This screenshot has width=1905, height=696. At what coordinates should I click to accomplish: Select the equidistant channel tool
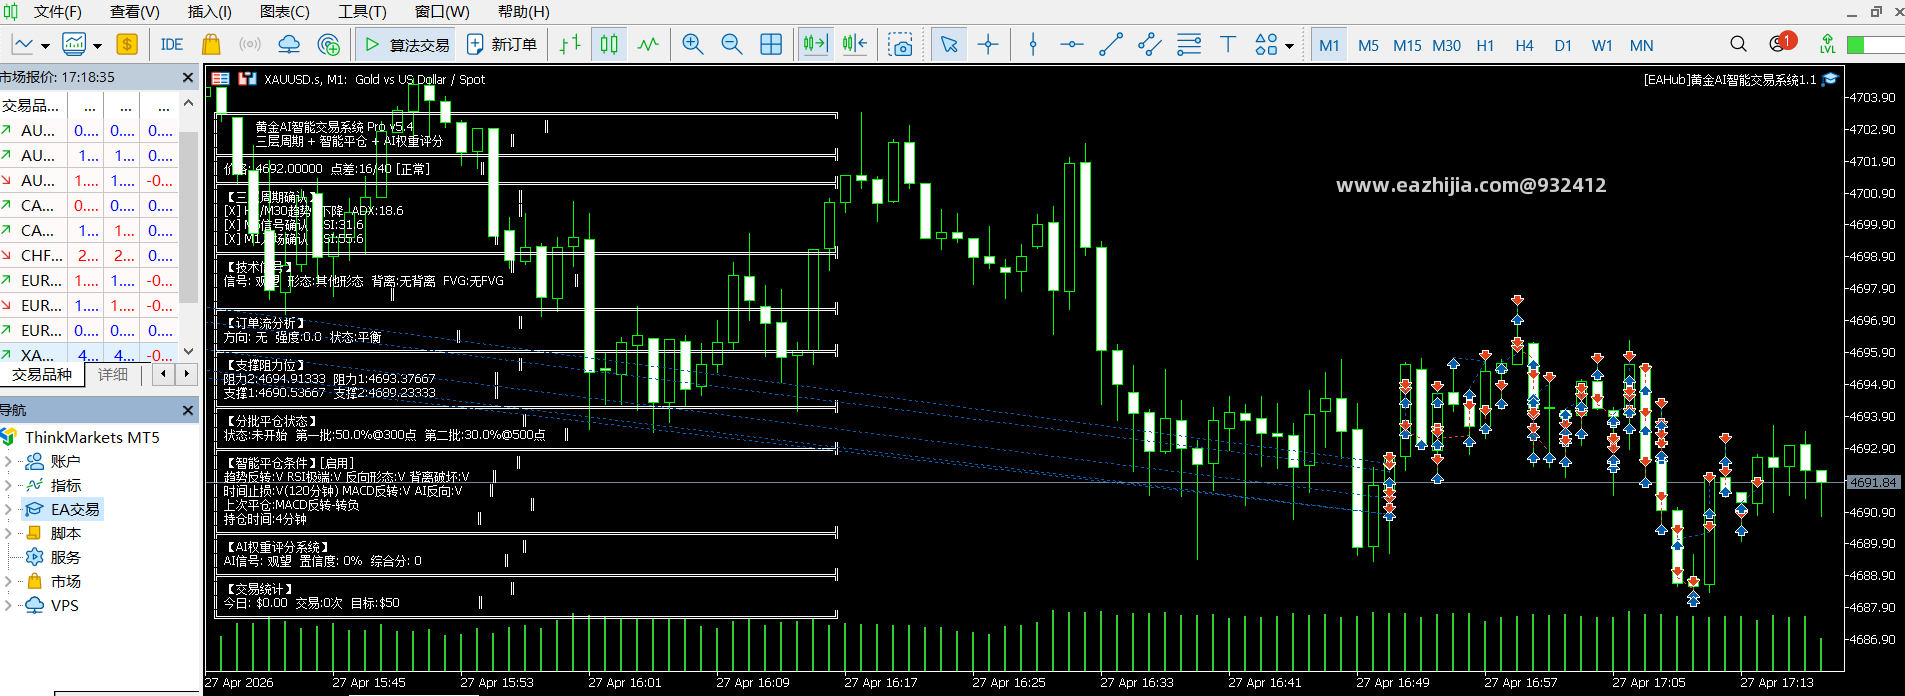pos(1150,44)
